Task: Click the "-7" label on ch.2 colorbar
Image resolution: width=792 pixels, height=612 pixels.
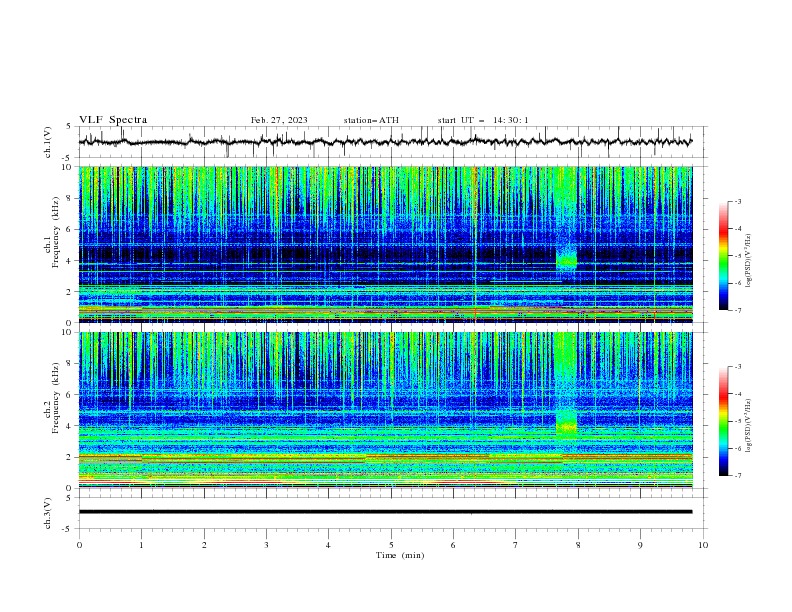Action: 737,475
